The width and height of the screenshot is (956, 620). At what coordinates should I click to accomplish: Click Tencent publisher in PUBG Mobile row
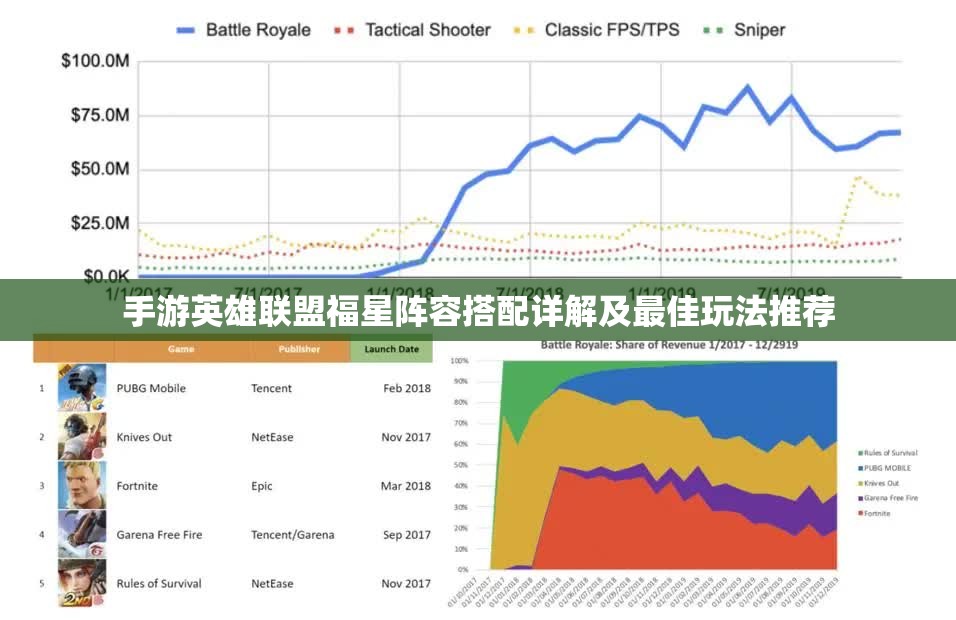(x=271, y=388)
